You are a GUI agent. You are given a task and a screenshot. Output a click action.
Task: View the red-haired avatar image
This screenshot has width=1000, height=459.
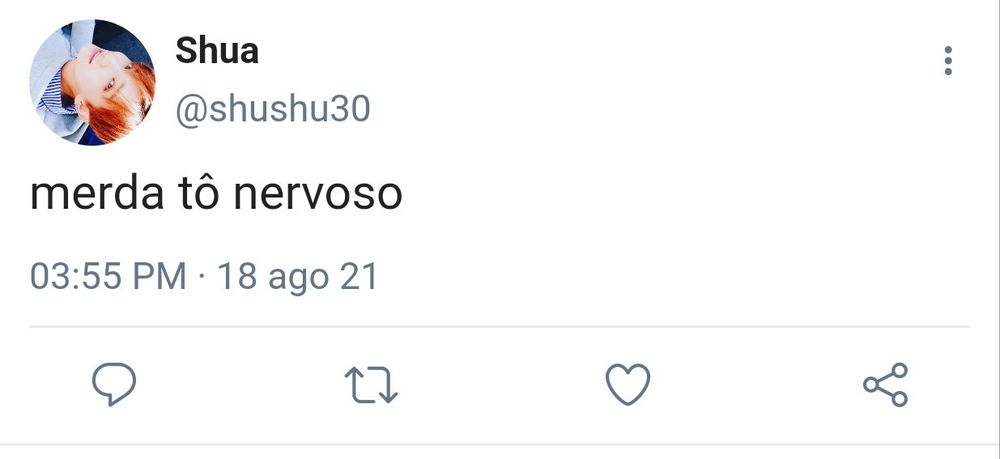click(x=92, y=82)
